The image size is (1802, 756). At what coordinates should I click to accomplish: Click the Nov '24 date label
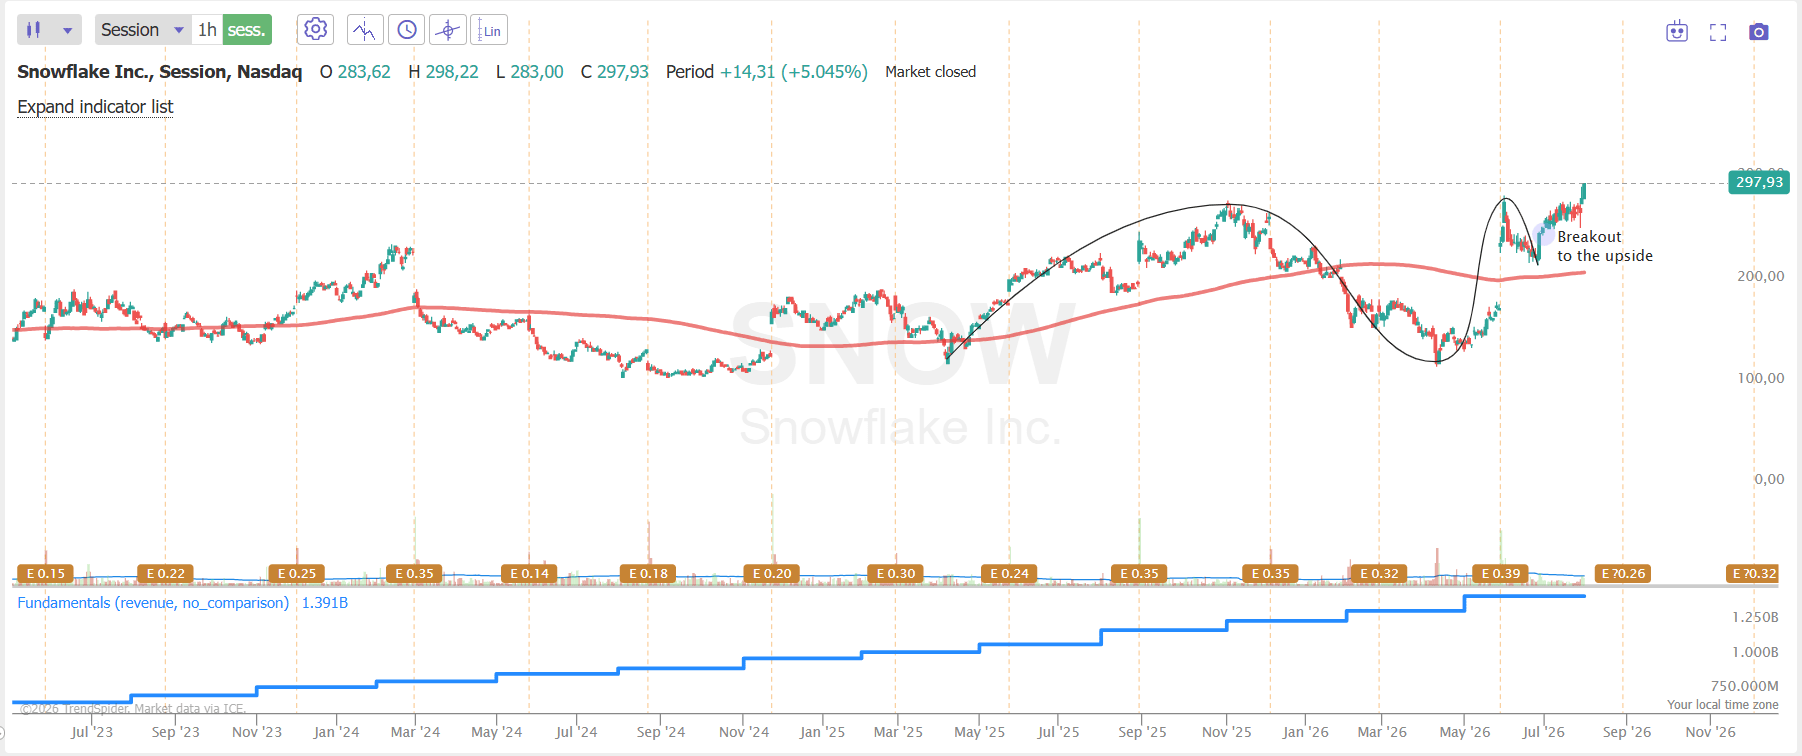click(x=744, y=732)
